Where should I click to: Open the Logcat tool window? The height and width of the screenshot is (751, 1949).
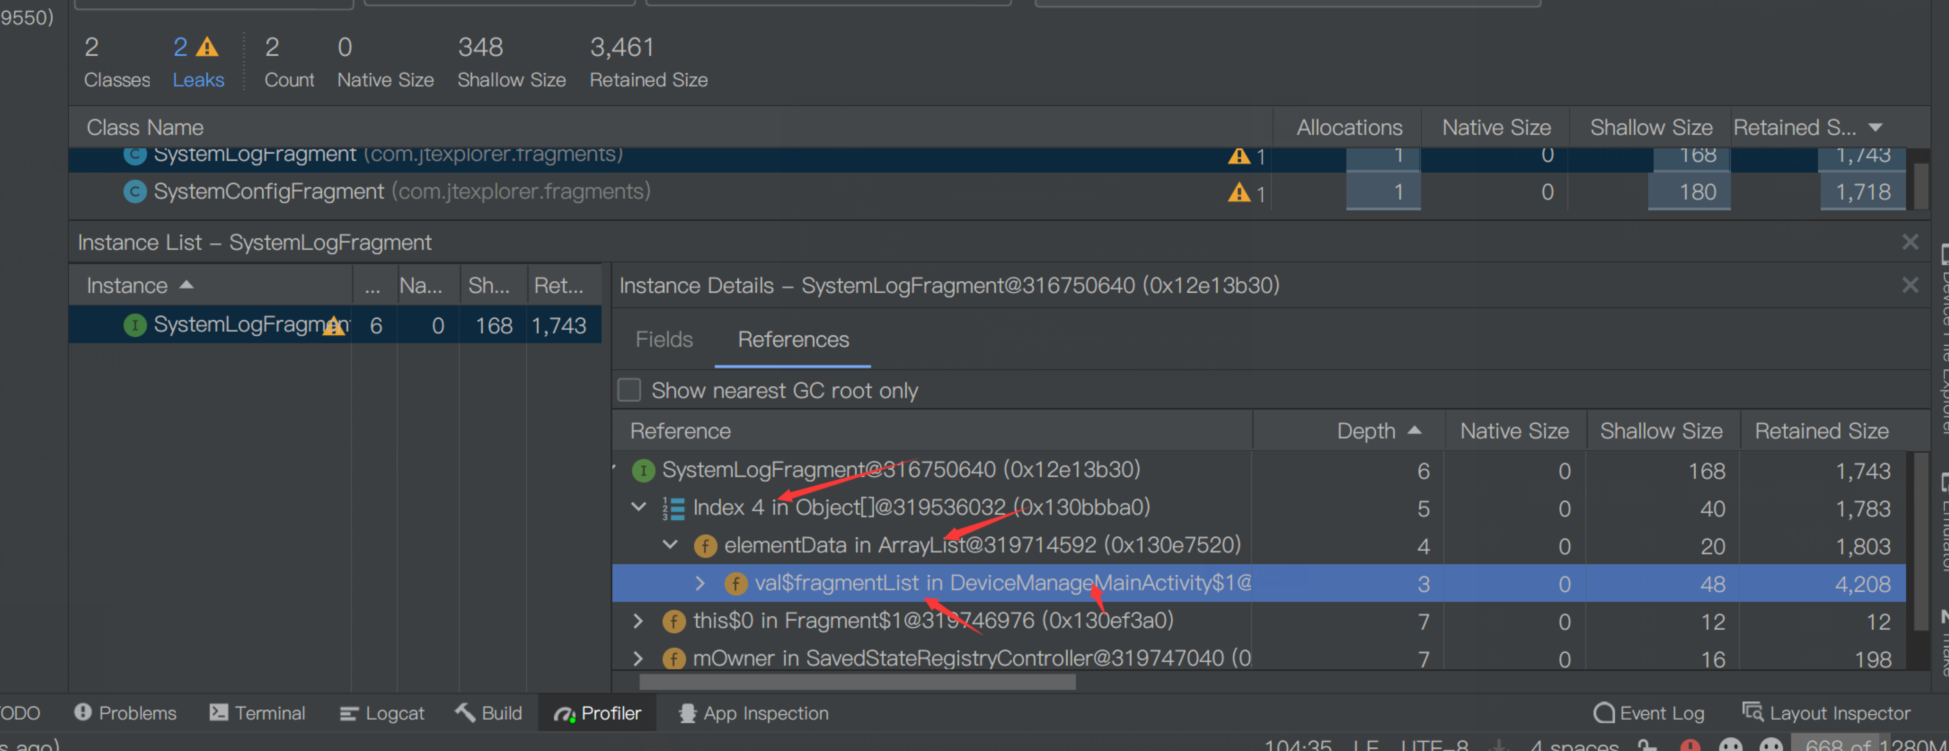pyautogui.click(x=382, y=713)
